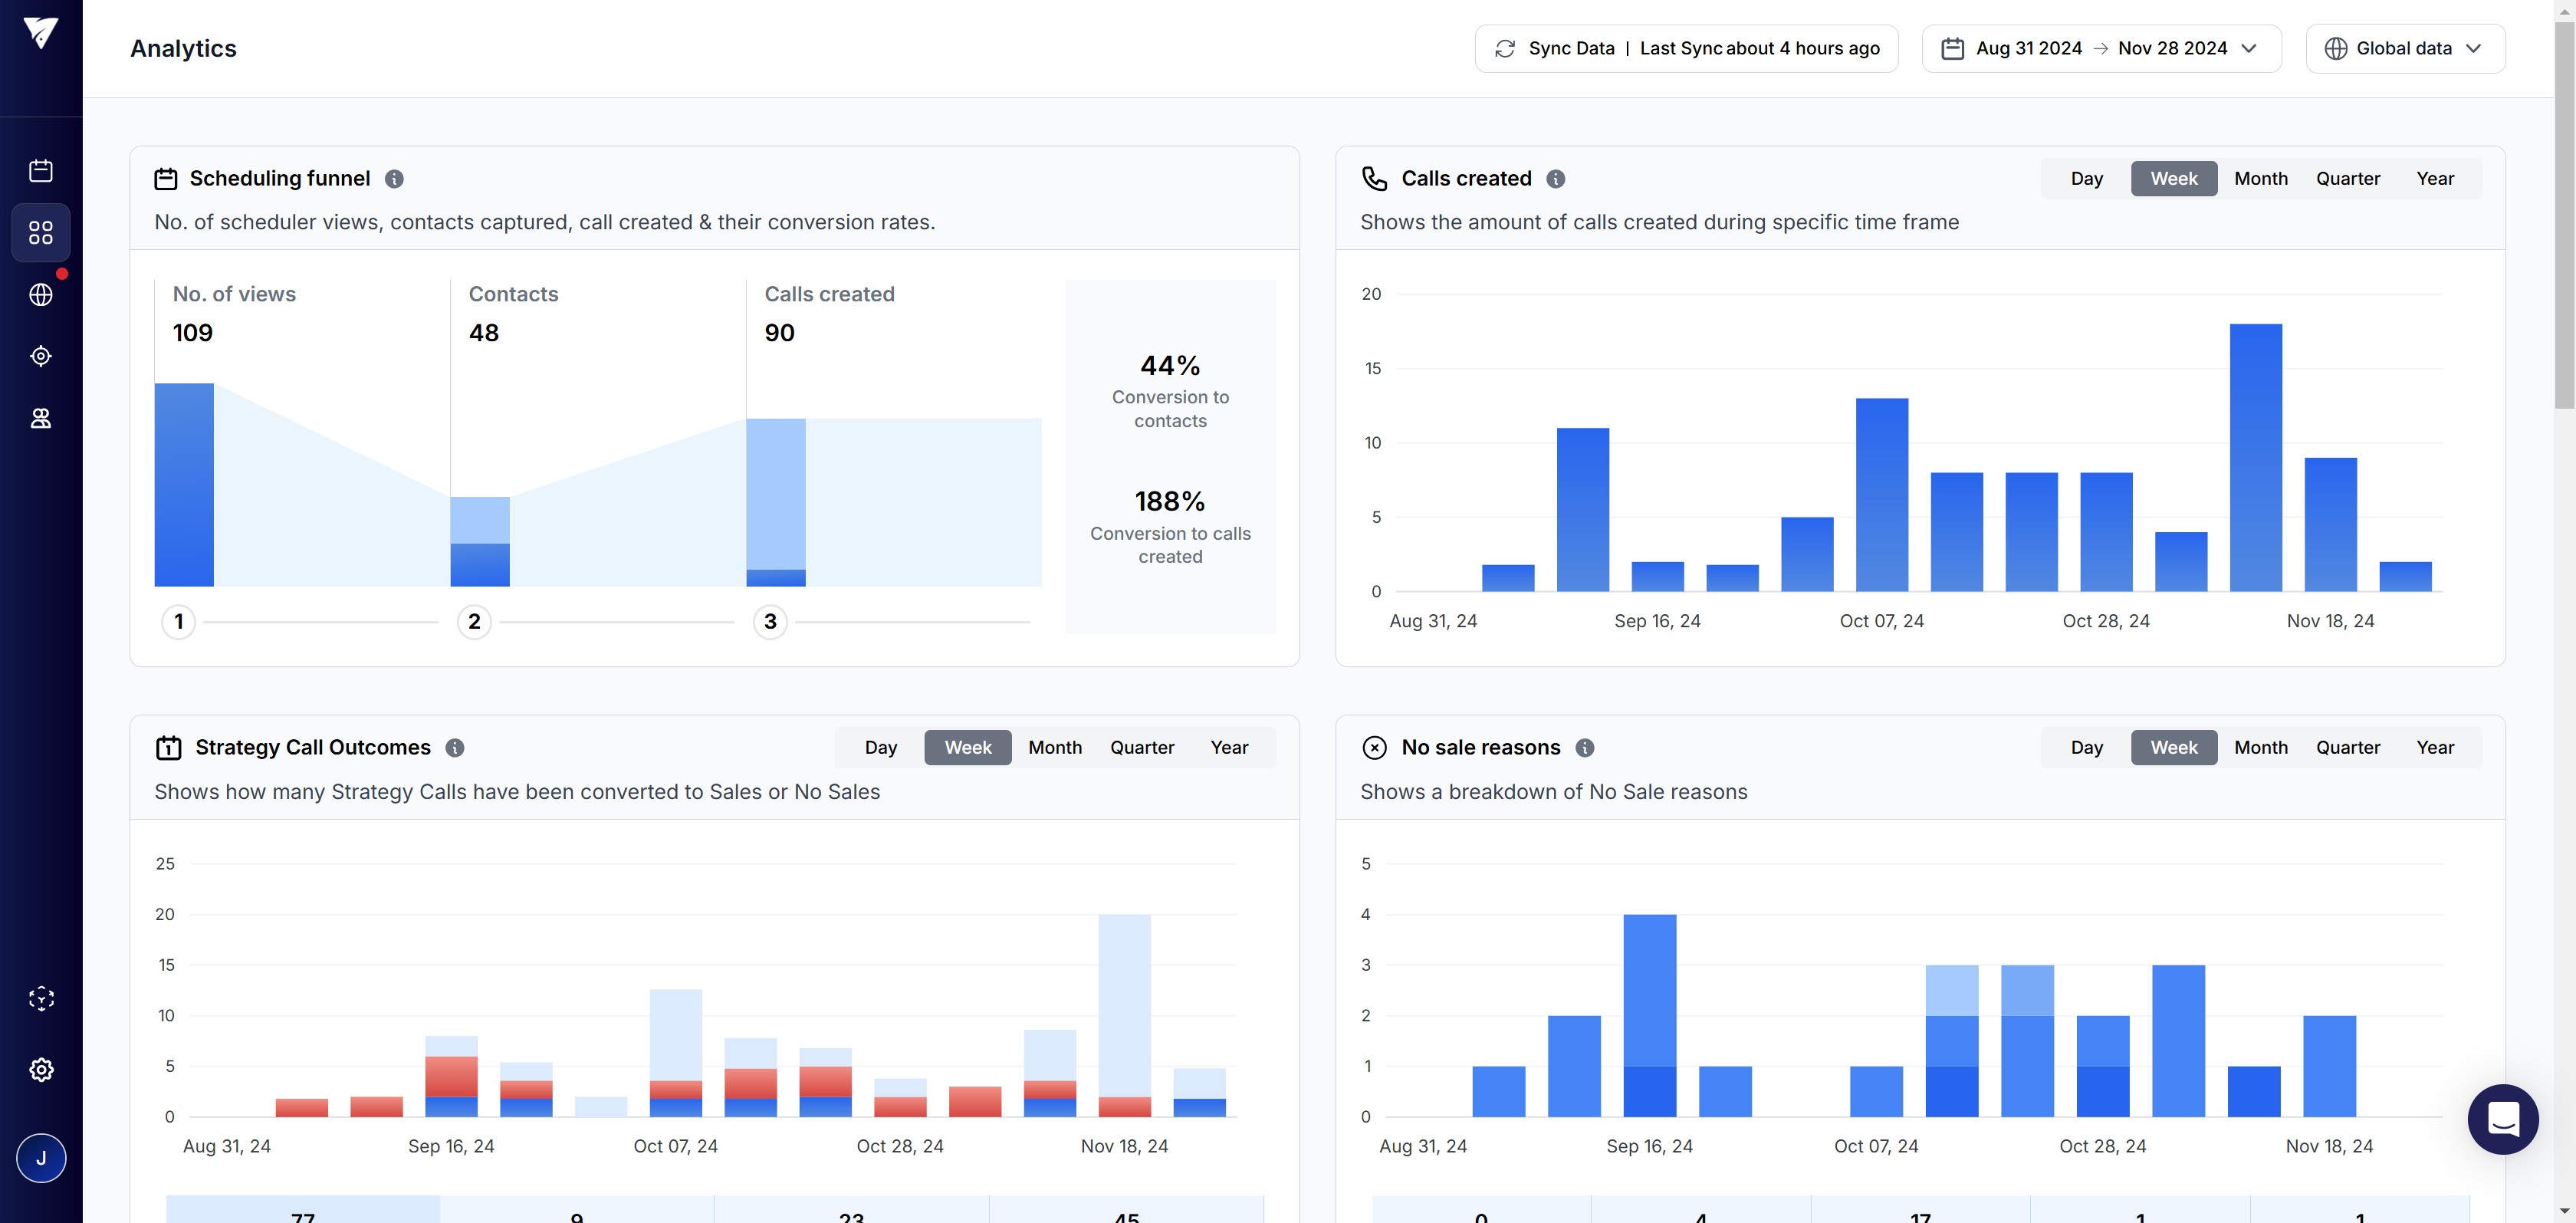
Task: Click Scheduling funnel info icon
Action: (394, 179)
